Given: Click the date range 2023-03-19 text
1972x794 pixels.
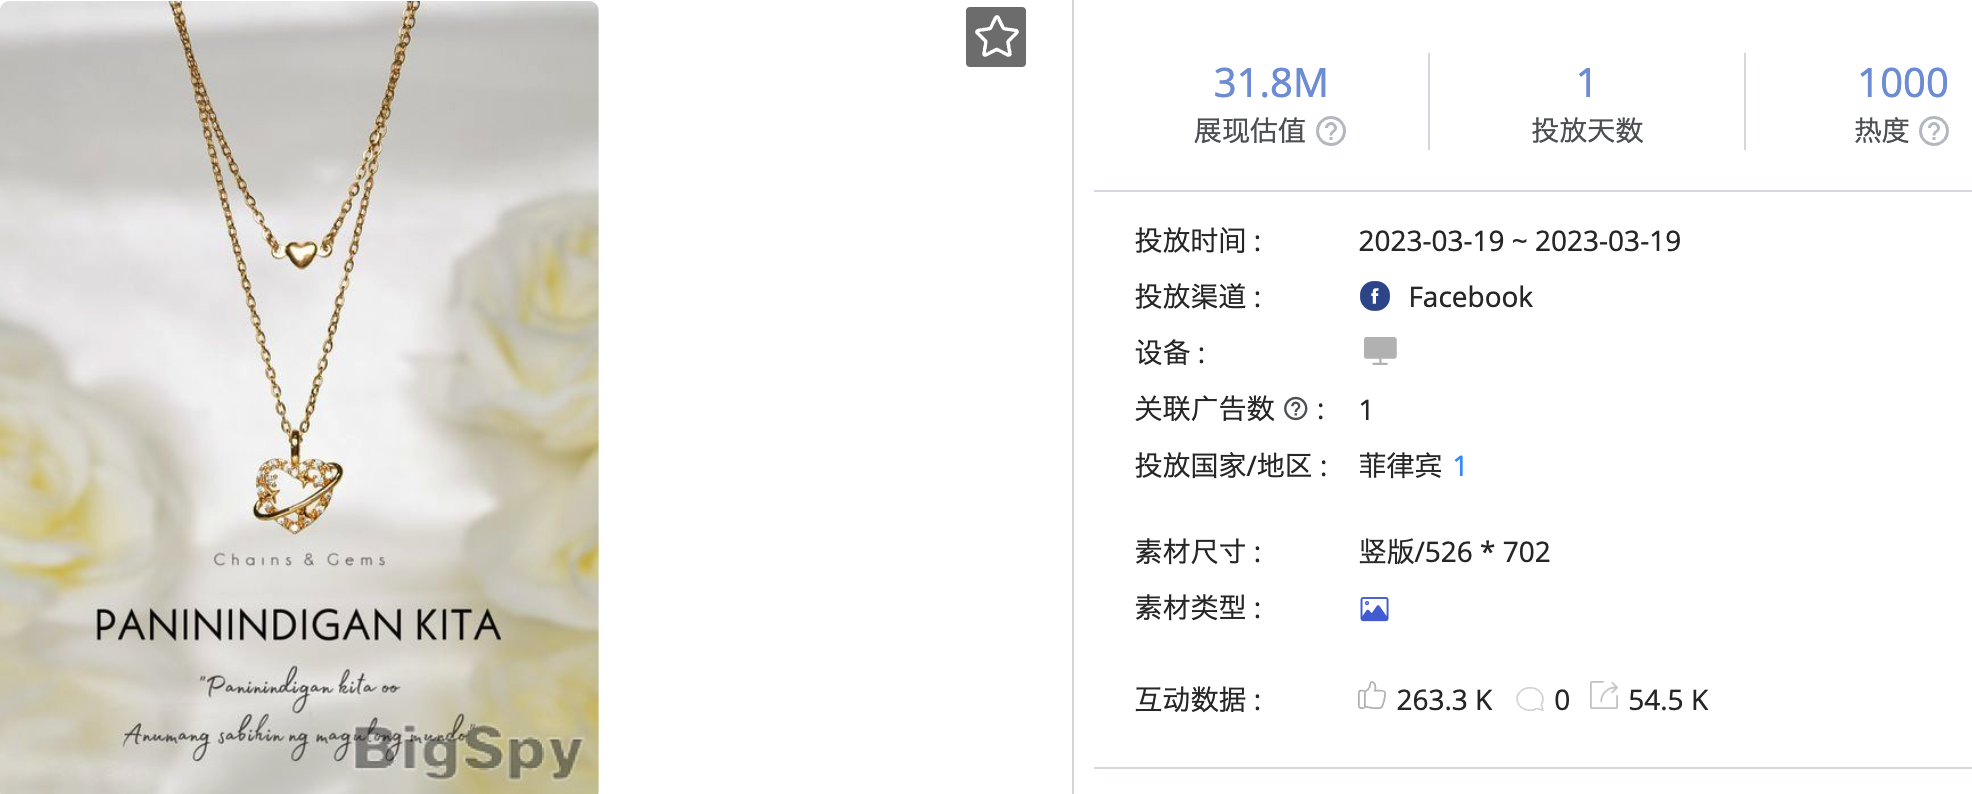Looking at the screenshot, I should (1519, 241).
